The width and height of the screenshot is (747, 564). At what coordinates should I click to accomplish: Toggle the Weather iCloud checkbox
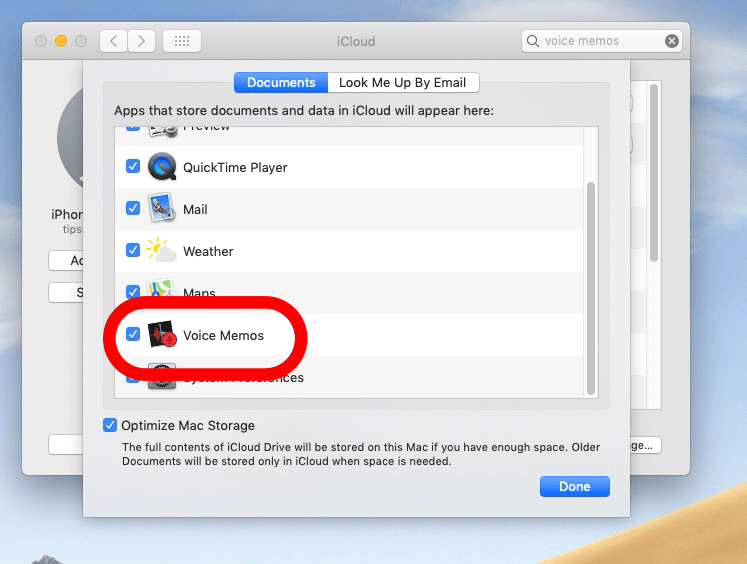click(x=133, y=250)
